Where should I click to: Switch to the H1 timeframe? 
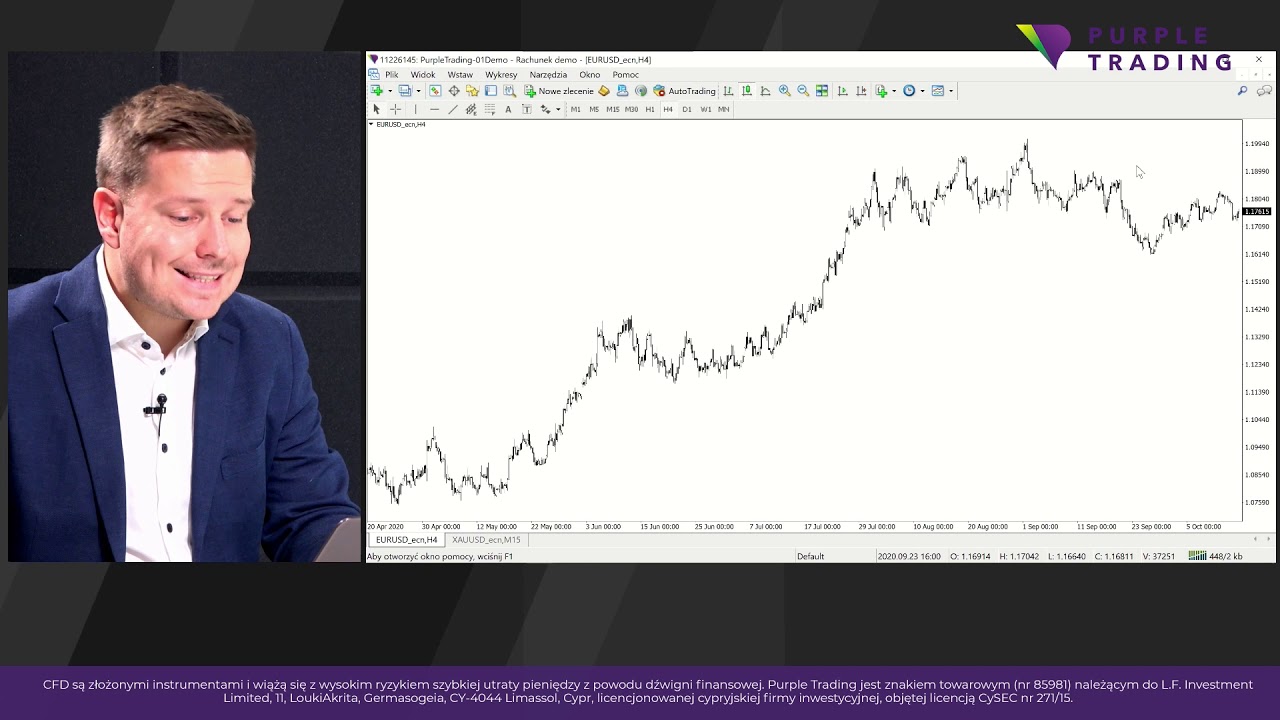coord(650,109)
